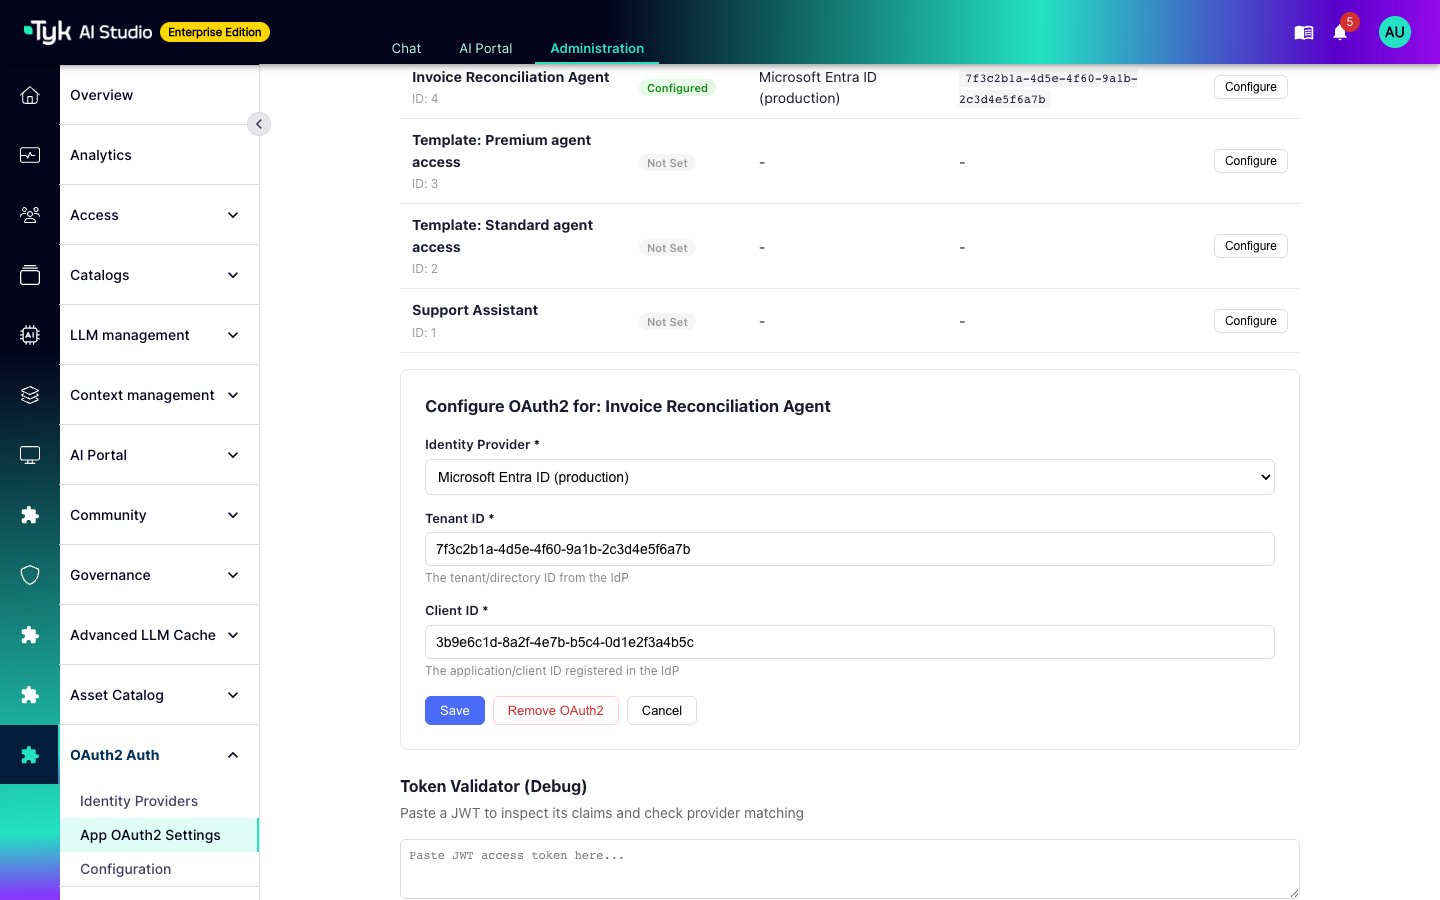Click the Community puzzle-piece icon
The image size is (1440, 900).
pos(30,515)
